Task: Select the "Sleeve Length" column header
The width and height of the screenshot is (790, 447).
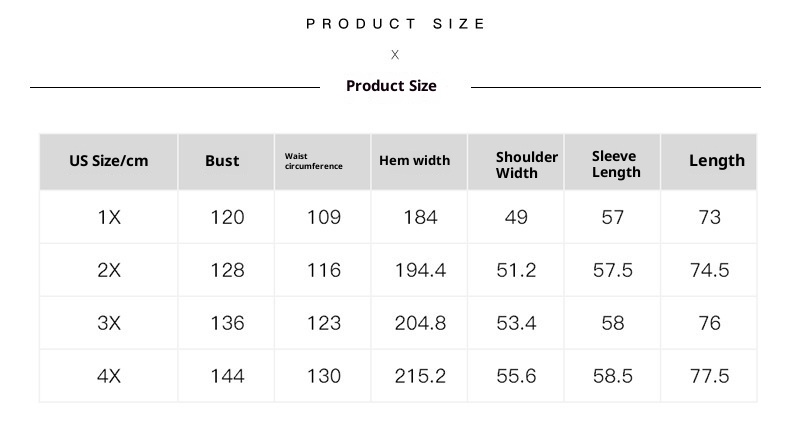Action: [x=615, y=164]
